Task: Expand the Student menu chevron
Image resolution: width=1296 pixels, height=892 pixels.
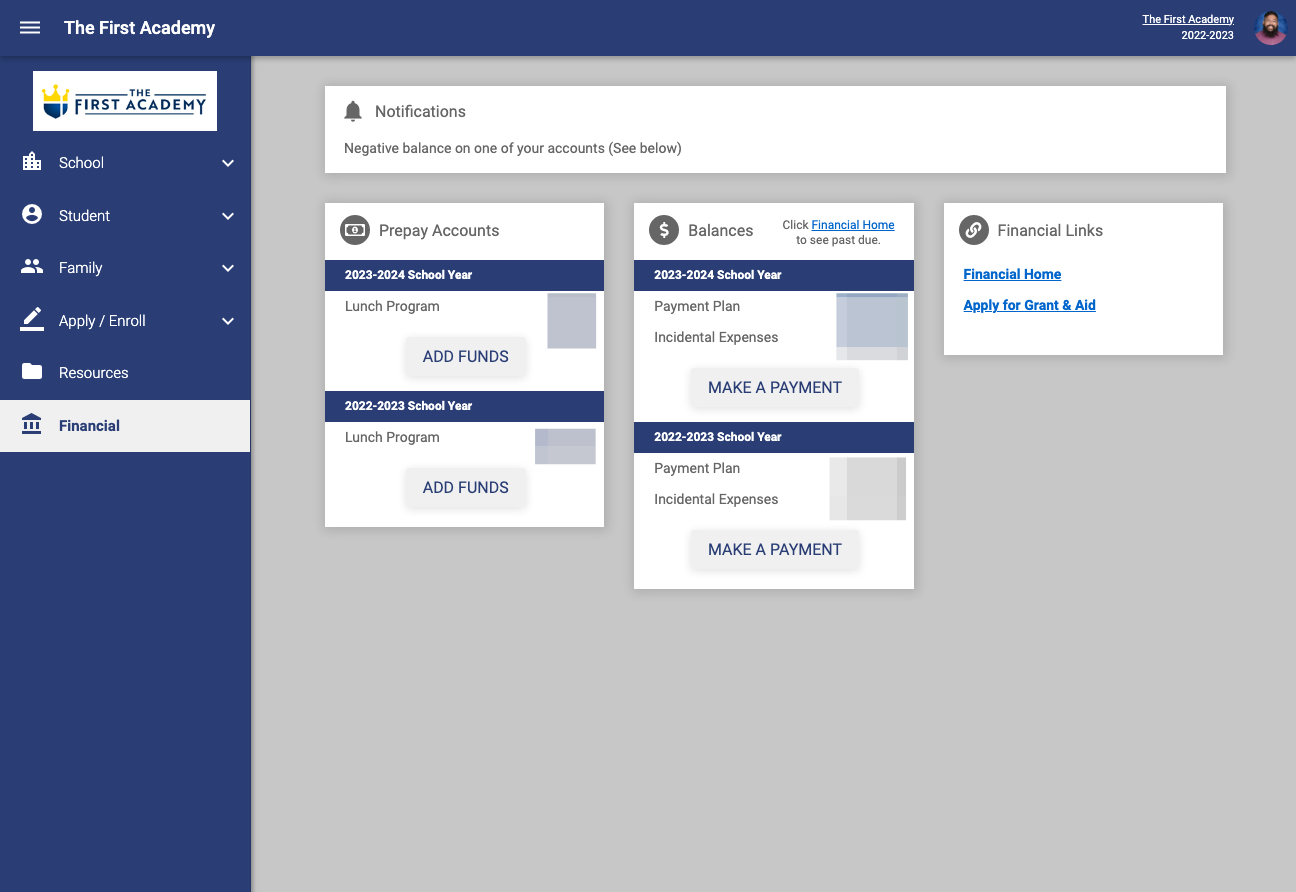Action: coord(228,216)
